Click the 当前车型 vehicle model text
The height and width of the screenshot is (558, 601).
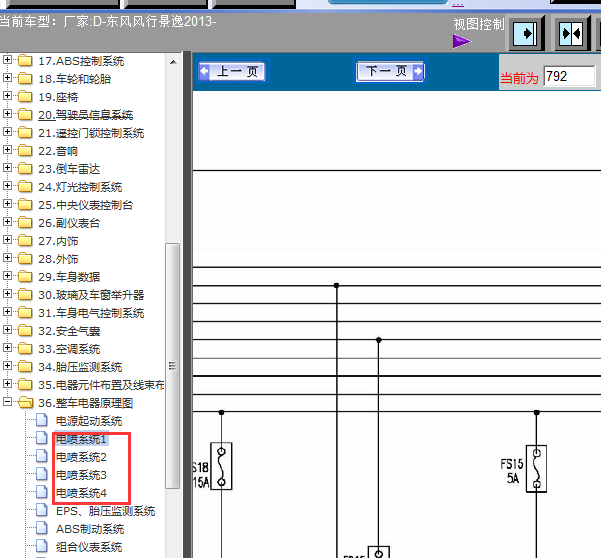pos(108,21)
